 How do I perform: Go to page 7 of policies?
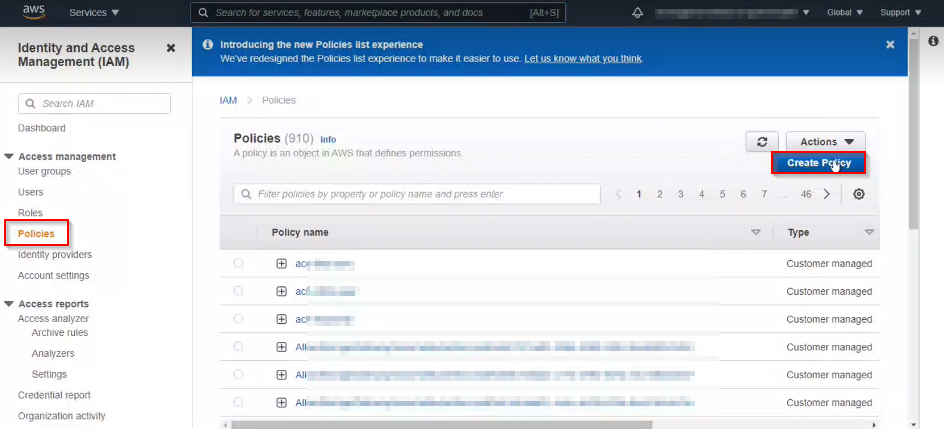(x=764, y=194)
